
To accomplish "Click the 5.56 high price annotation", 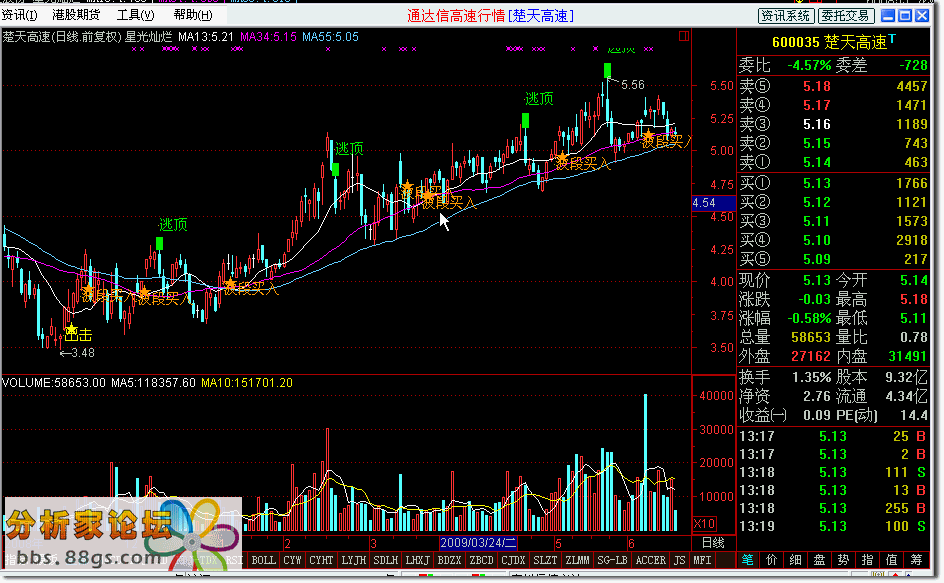I will [632, 85].
